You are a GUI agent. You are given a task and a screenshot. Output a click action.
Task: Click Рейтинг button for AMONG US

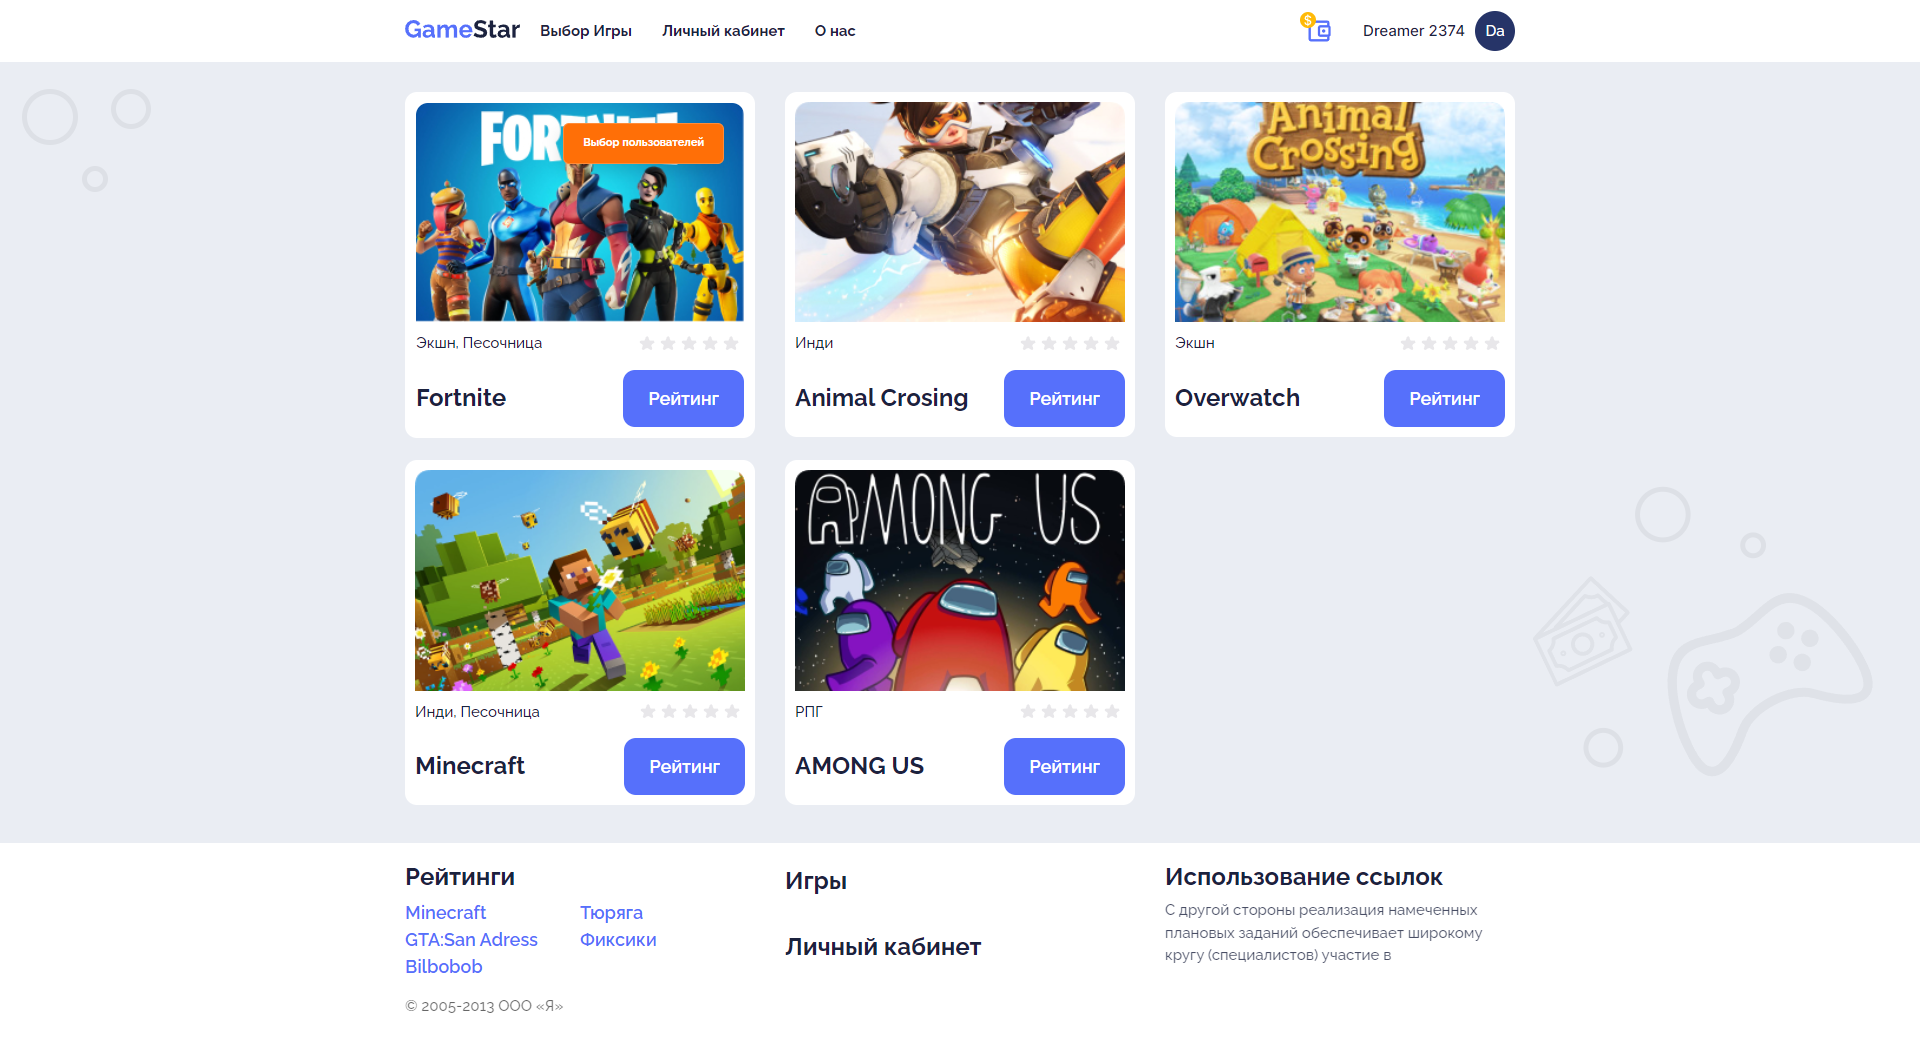point(1064,766)
